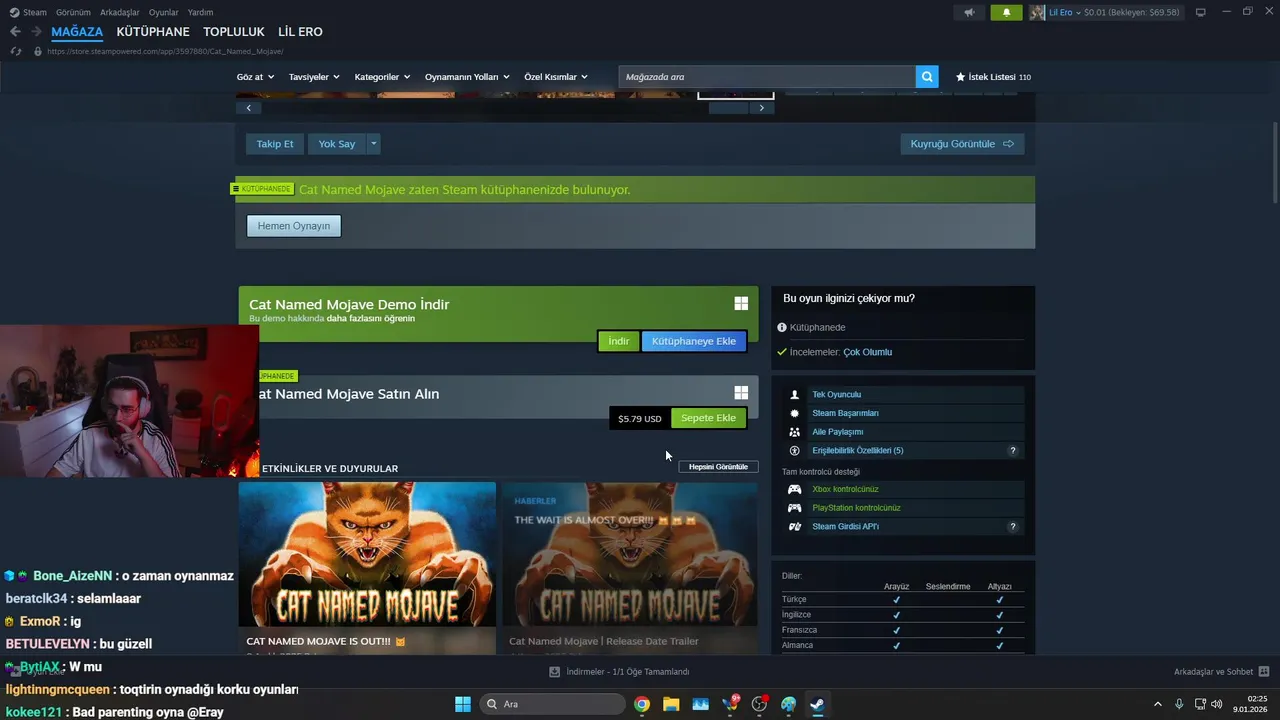Open the Arkadaşlar ve Sohbet icon
Screen dimensions: 1280x720
click(1263, 672)
